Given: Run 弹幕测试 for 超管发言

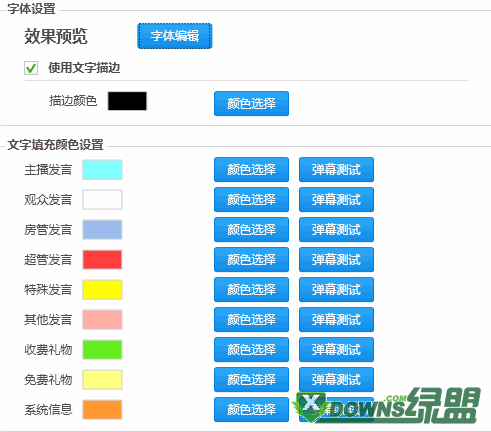Looking at the screenshot, I should [336, 260].
